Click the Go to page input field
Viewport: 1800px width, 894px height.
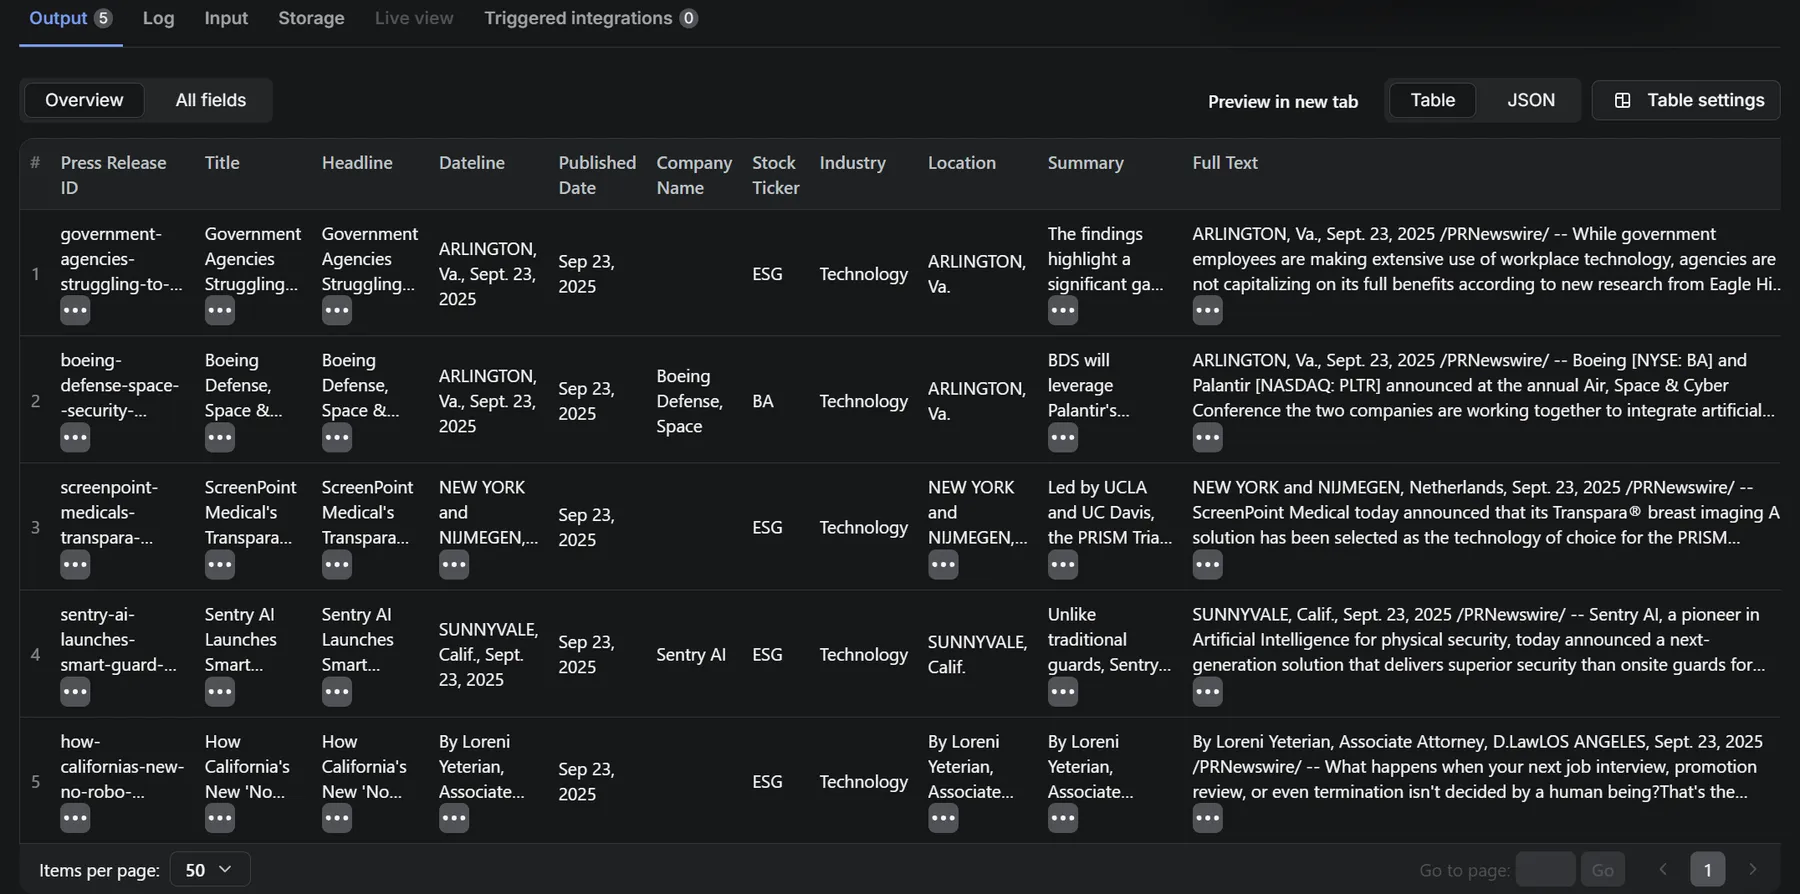point(1544,870)
